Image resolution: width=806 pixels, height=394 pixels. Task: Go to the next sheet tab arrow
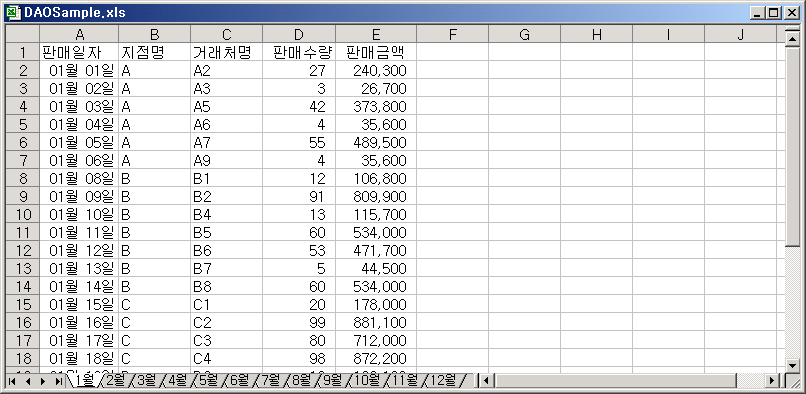tap(43, 381)
